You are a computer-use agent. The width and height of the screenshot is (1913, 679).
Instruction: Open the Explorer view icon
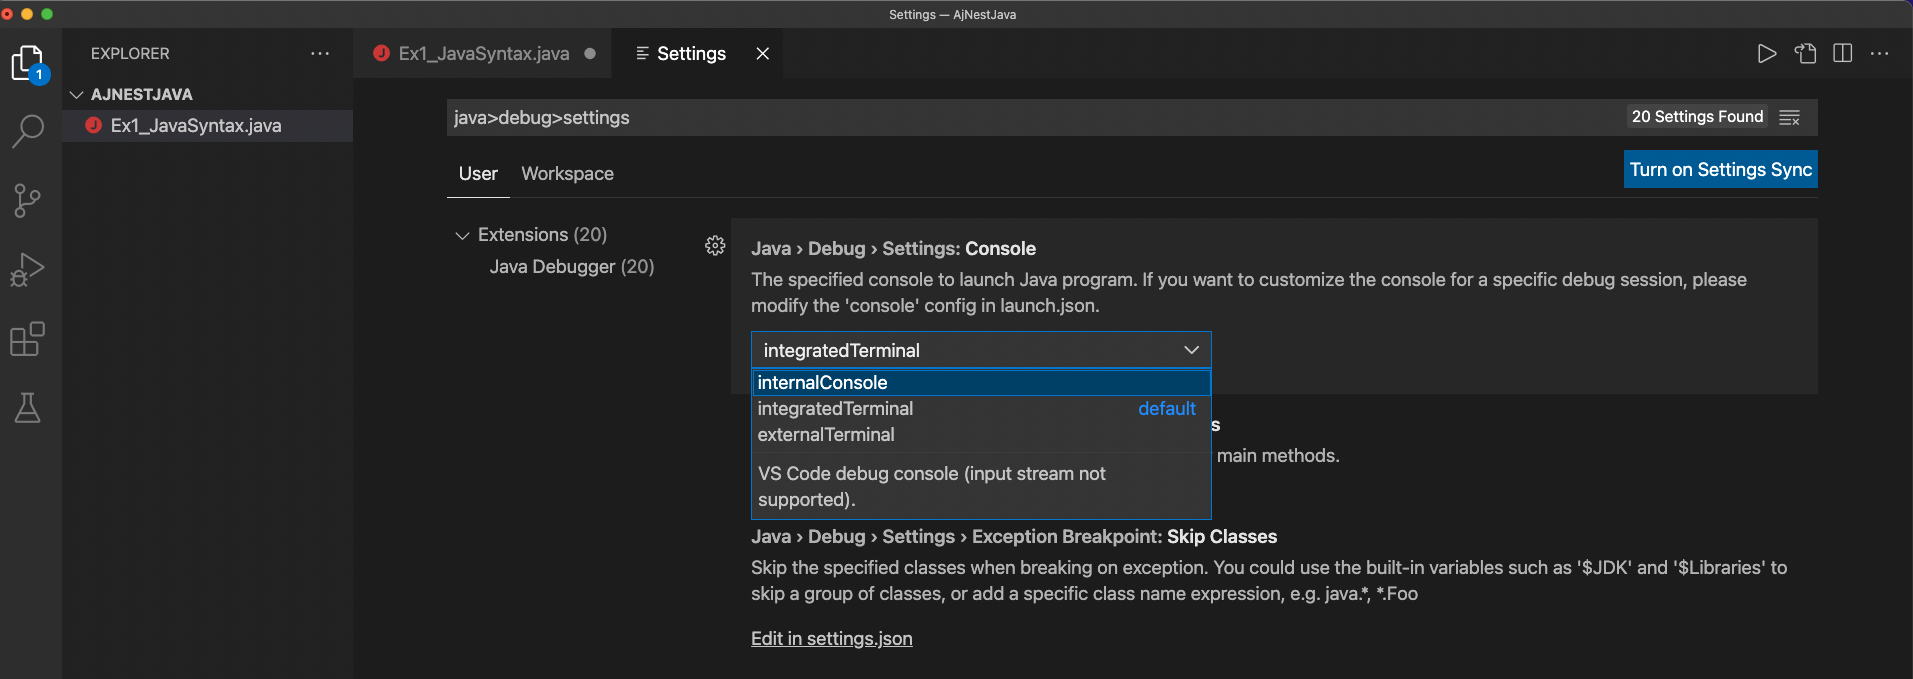tap(28, 63)
